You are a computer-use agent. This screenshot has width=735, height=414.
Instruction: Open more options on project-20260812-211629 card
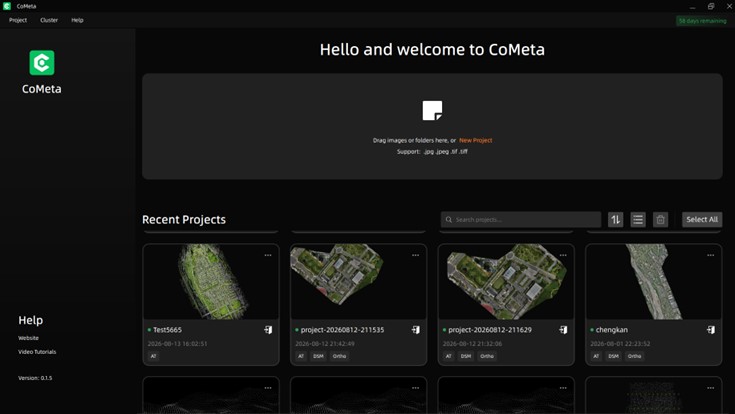(563, 255)
